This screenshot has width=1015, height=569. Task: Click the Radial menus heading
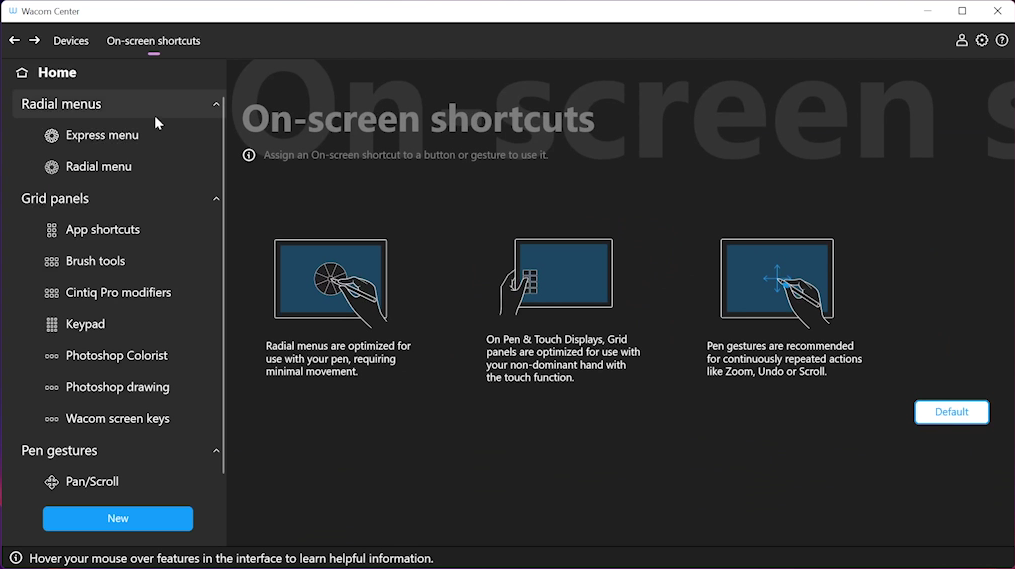point(61,104)
